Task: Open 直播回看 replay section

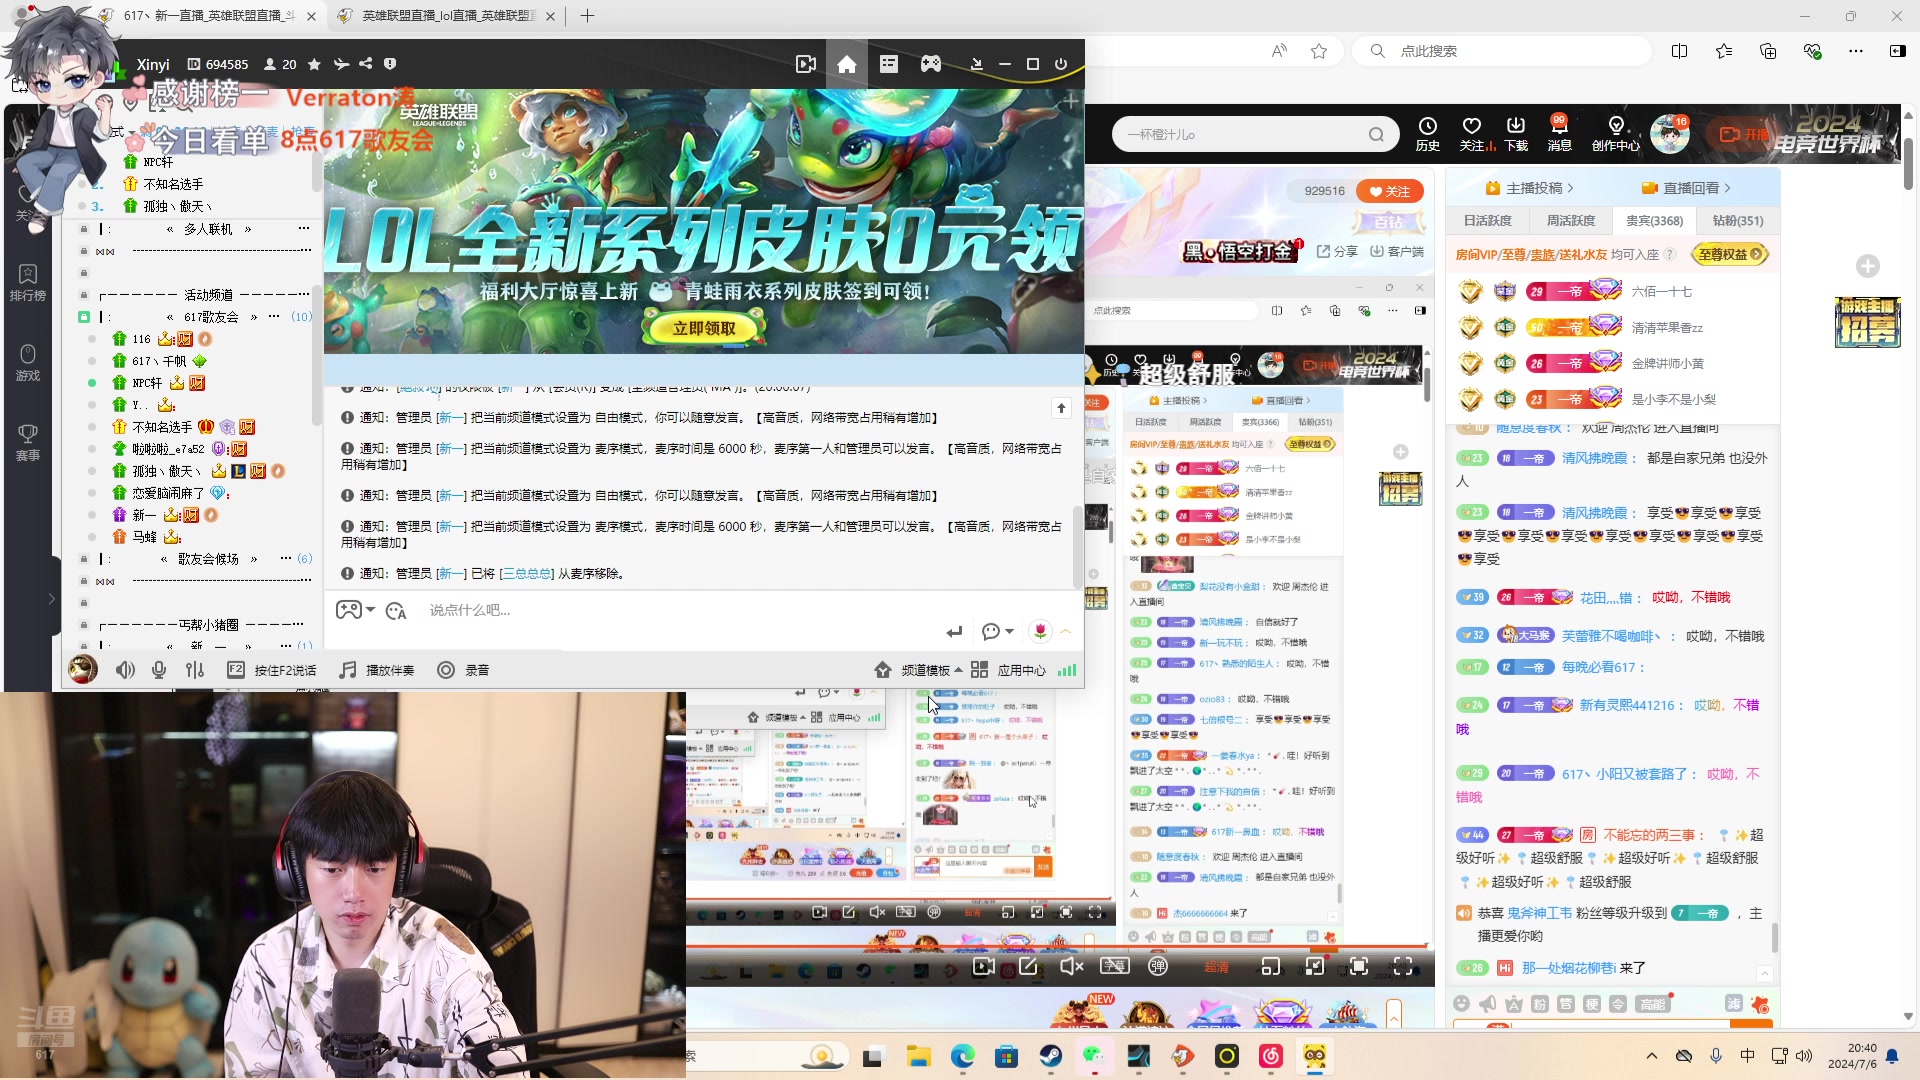Action: (1685, 188)
